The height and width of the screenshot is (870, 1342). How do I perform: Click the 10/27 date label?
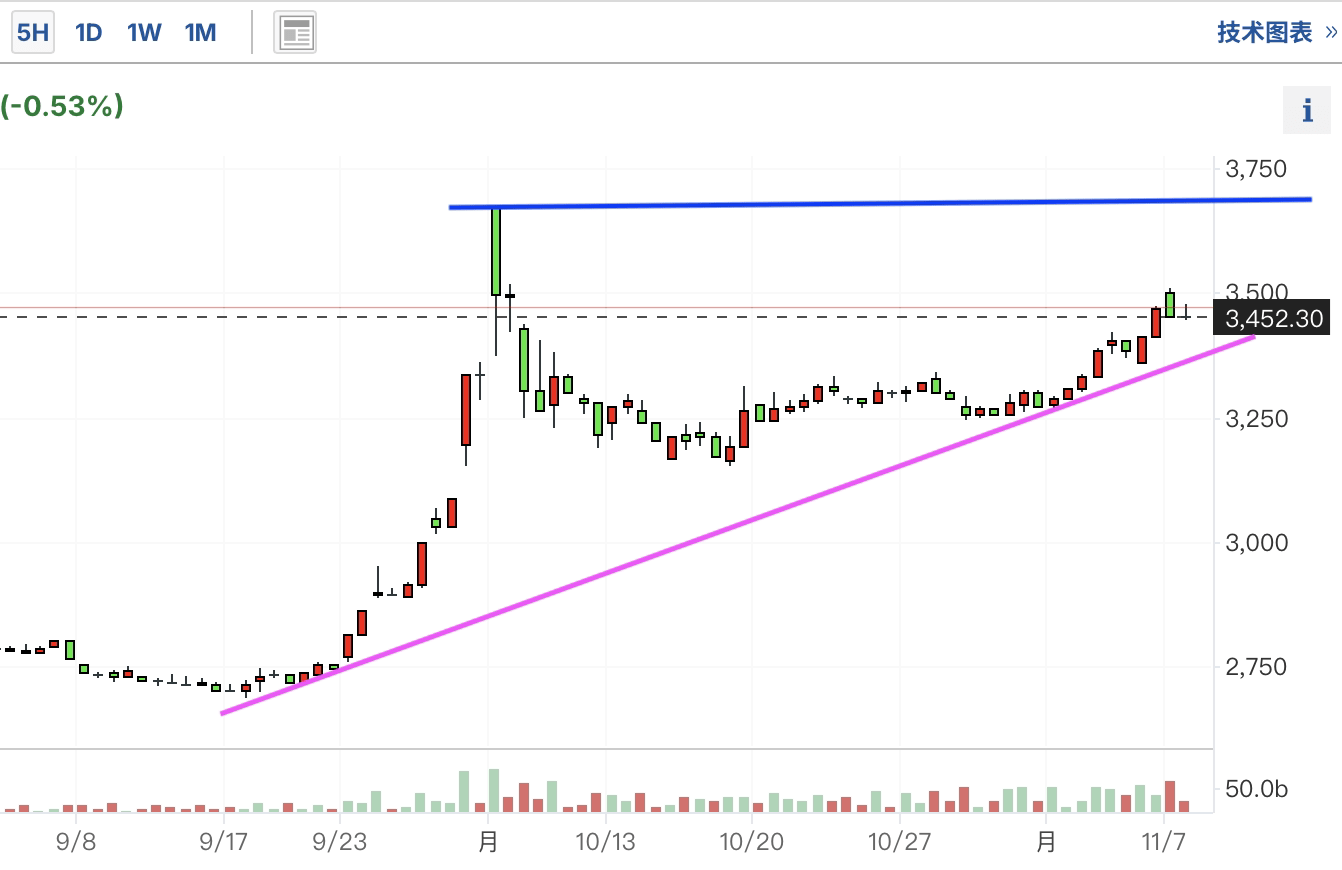[x=899, y=842]
